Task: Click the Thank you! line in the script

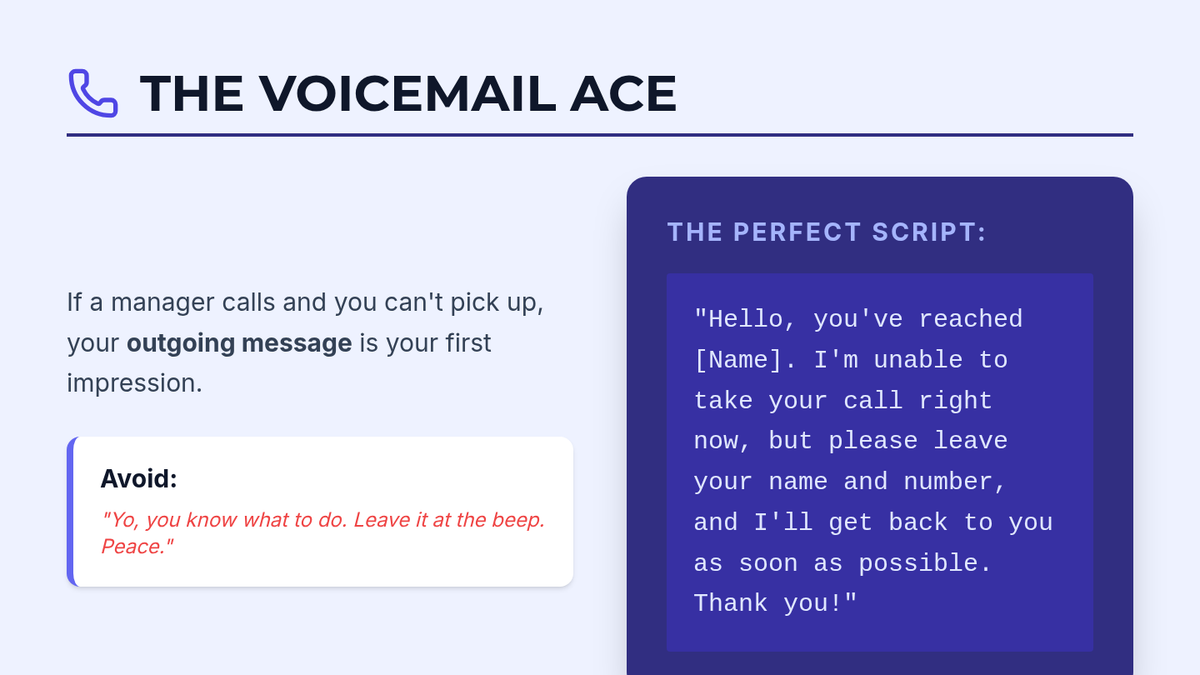Action: pyautogui.click(x=776, y=603)
